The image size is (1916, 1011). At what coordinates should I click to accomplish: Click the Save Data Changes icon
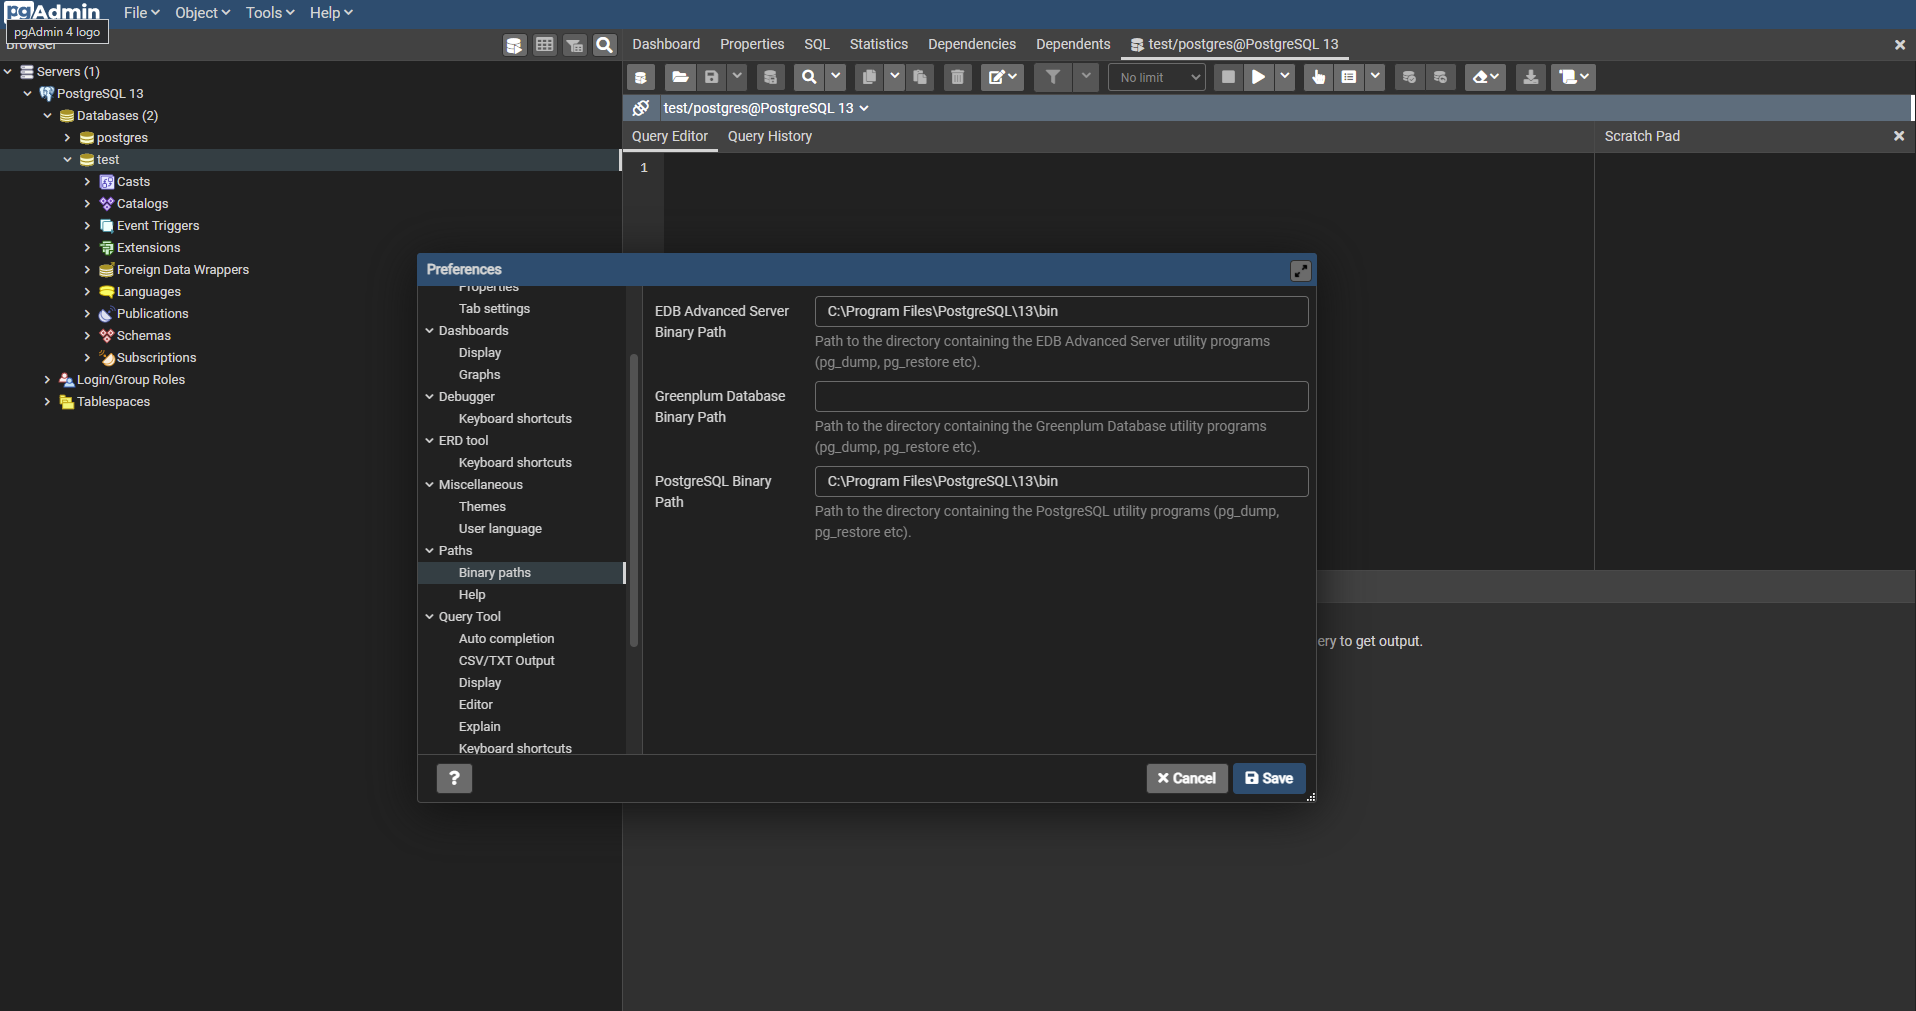[770, 77]
